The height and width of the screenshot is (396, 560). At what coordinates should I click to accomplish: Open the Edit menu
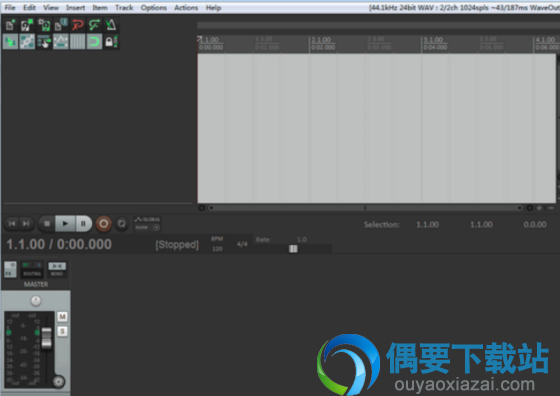29,7
